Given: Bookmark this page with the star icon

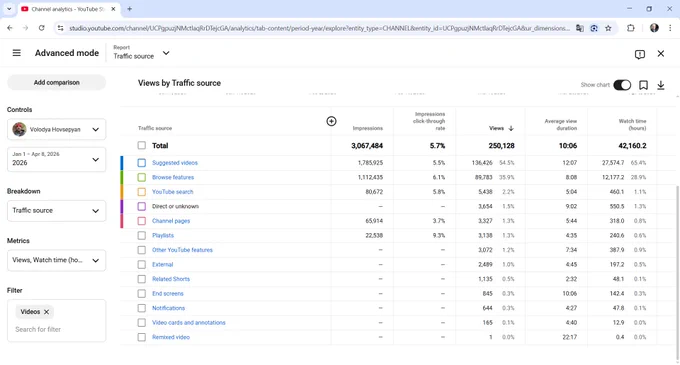Looking at the screenshot, I should pos(608,28).
